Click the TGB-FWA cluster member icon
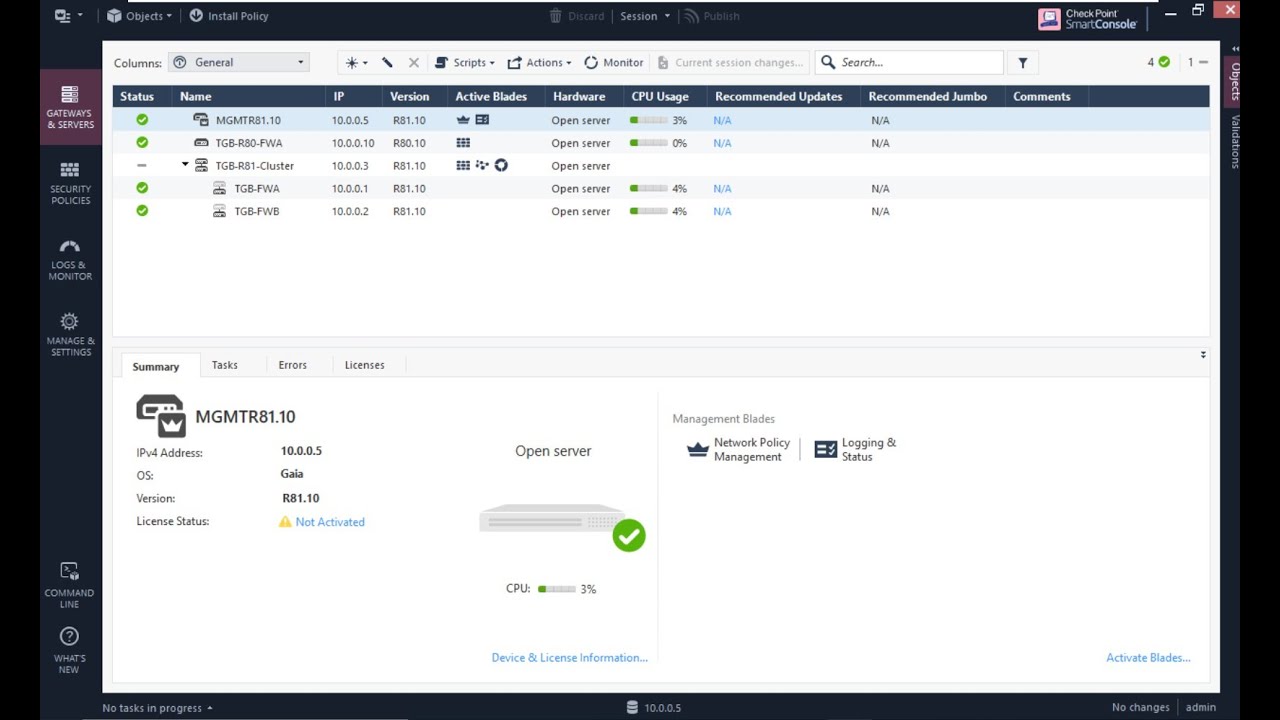This screenshot has height=720, width=1280. click(x=220, y=188)
